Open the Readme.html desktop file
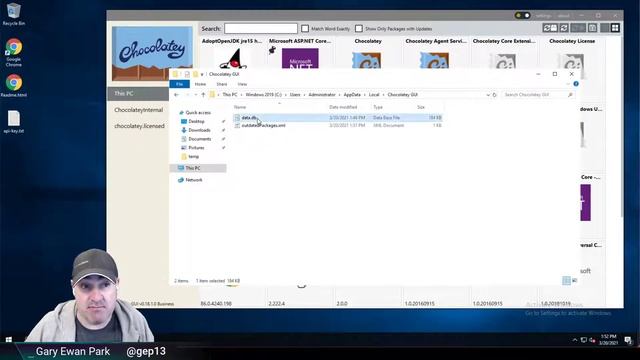The image size is (640, 360). tap(13, 86)
